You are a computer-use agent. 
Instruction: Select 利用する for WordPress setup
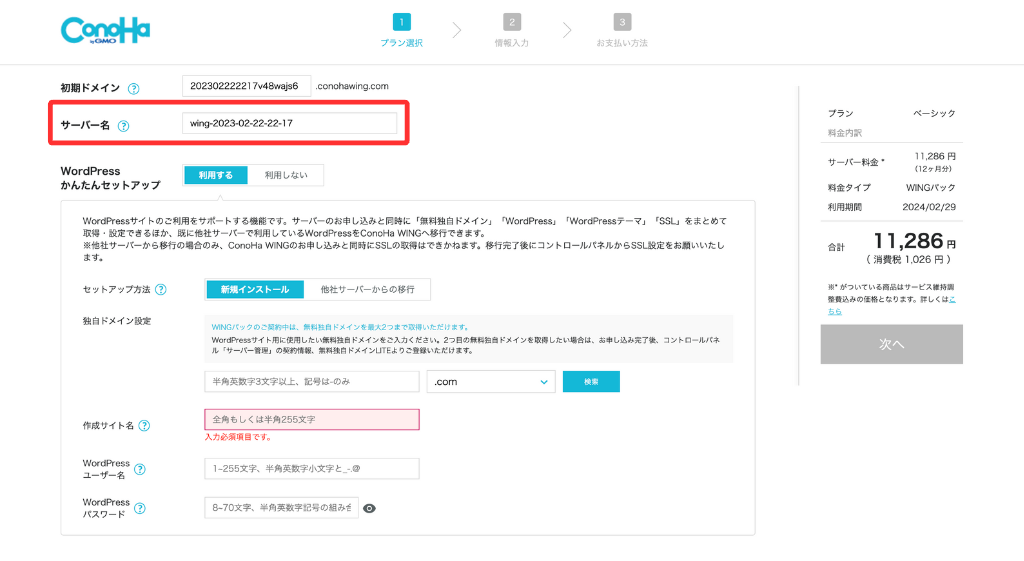click(x=216, y=175)
